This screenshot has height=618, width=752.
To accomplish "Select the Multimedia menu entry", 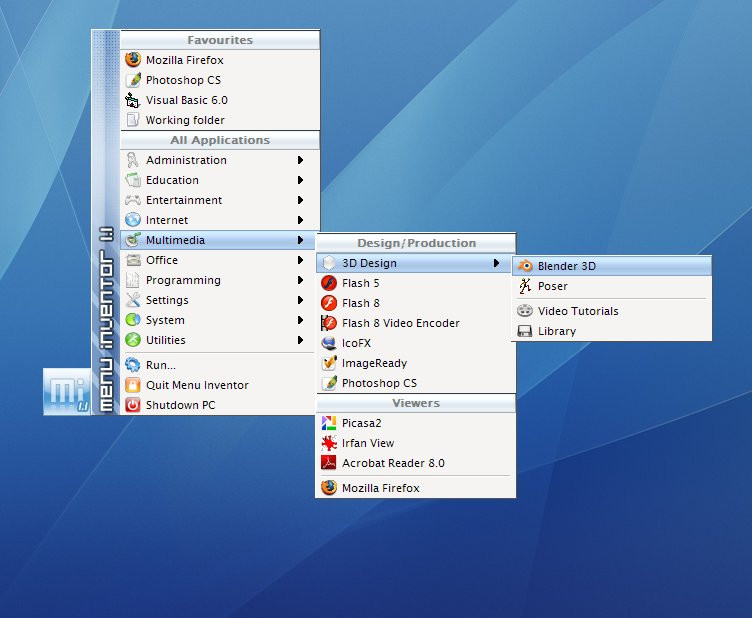I will click(220, 240).
